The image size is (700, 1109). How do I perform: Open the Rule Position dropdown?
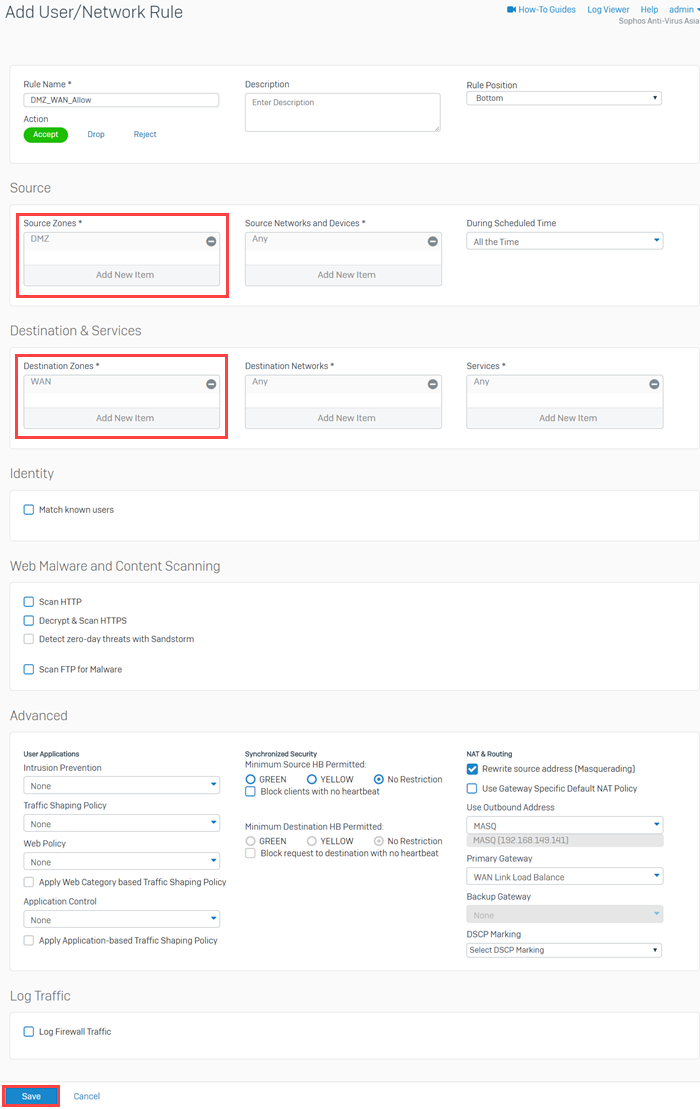(563, 97)
